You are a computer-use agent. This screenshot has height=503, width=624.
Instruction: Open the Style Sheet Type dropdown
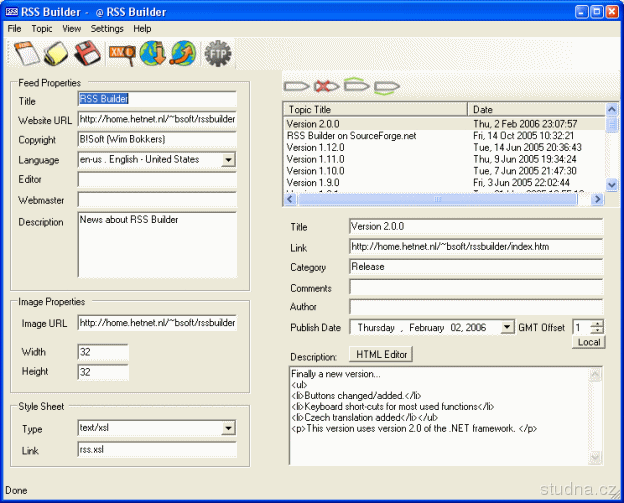(x=229, y=429)
